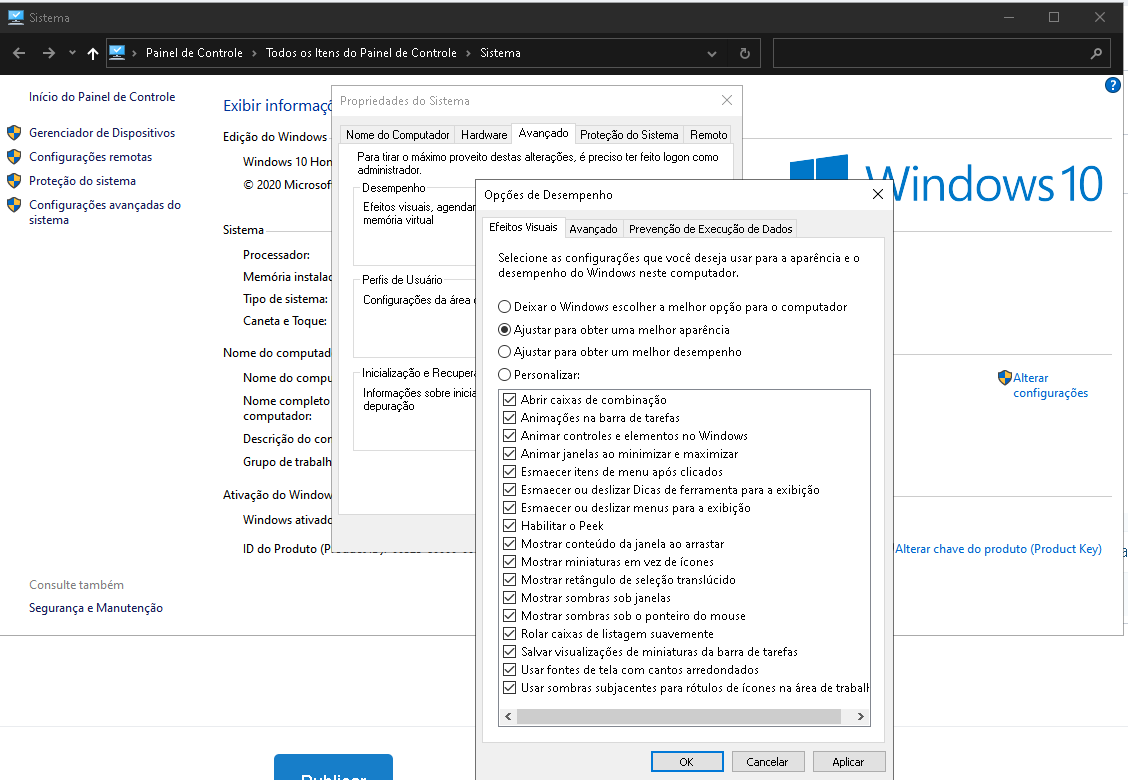This screenshot has width=1128, height=780.
Task: Click the Aplicar button
Action: click(x=849, y=762)
